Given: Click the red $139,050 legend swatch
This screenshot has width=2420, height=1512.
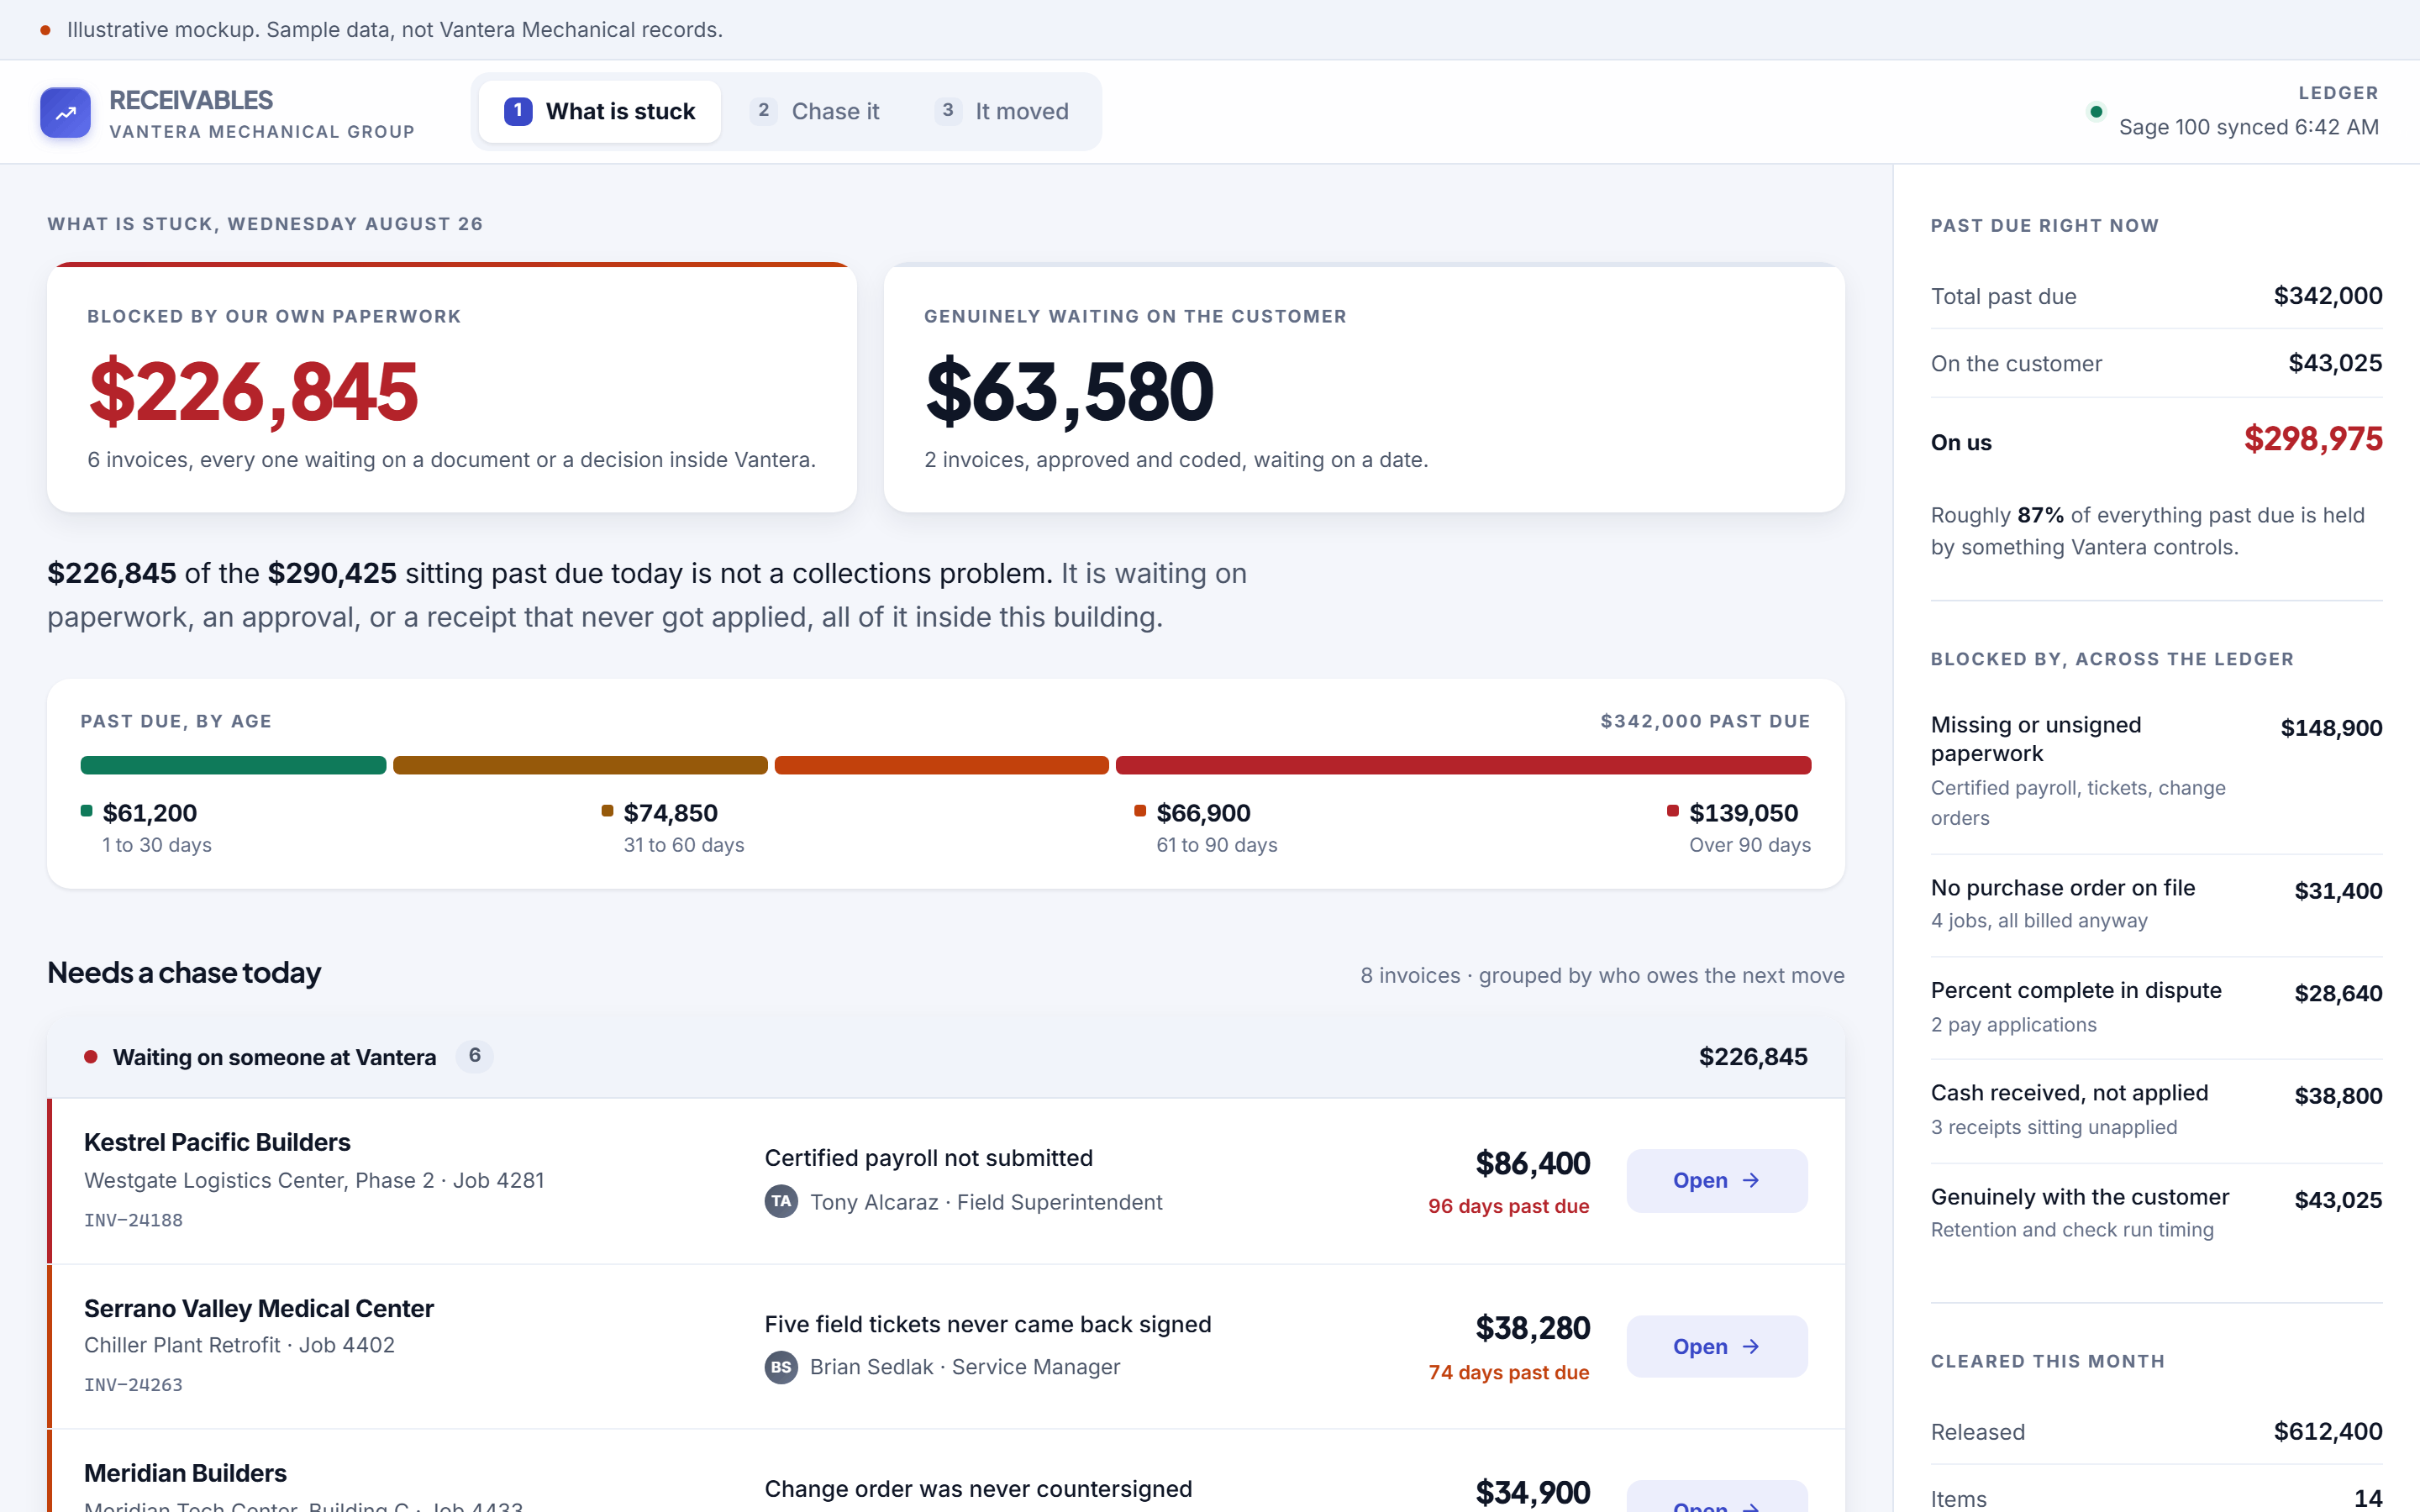Looking at the screenshot, I should coord(1672,811).
